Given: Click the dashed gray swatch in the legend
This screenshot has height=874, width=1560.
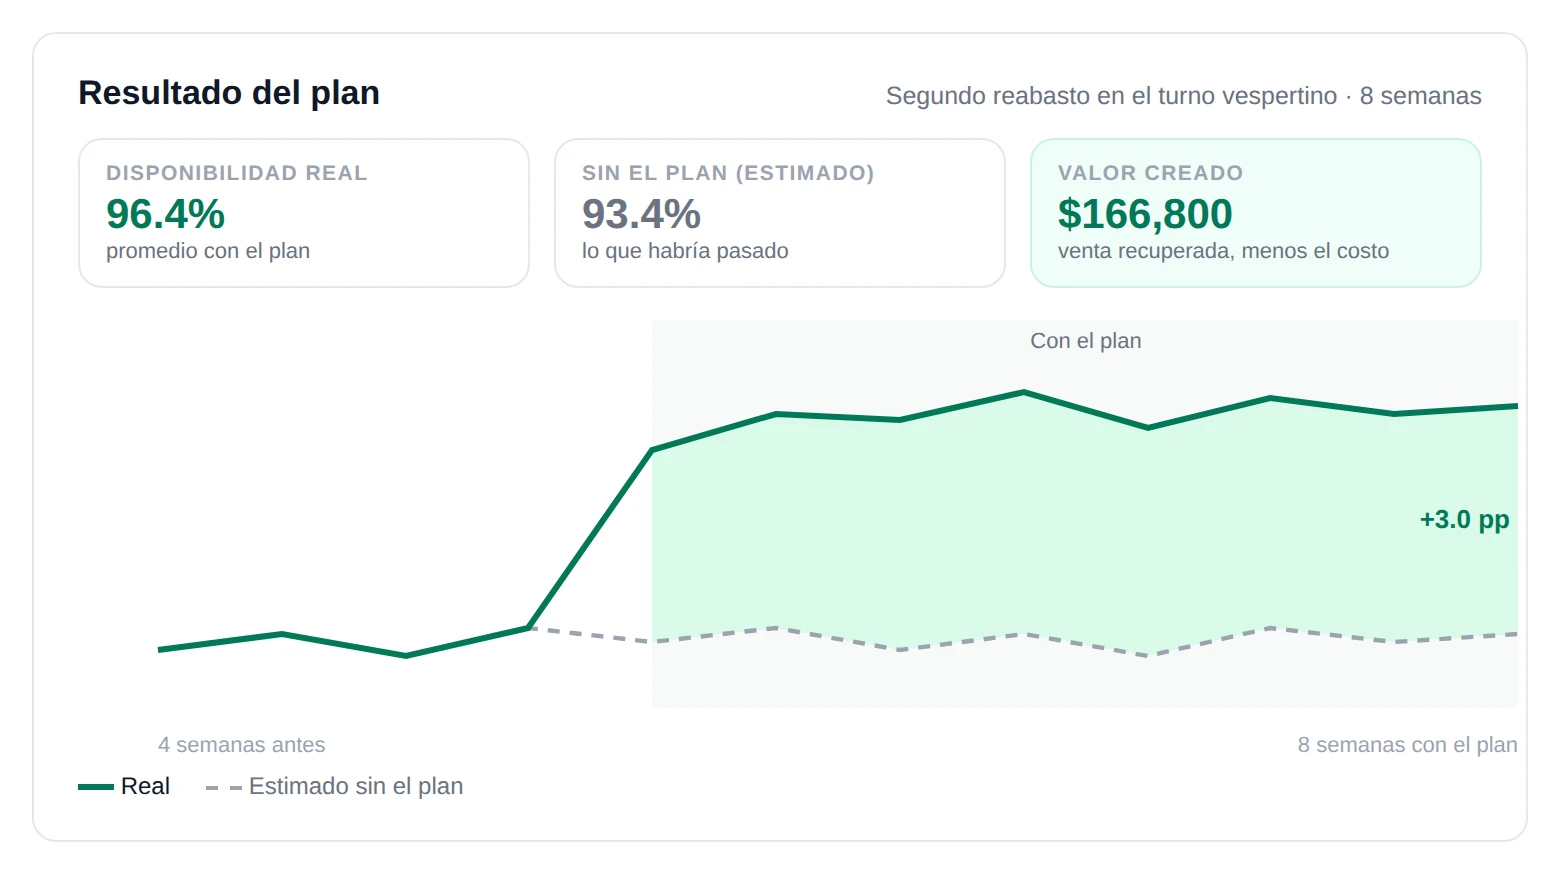Looking at the screenshot, I should 224,788.
